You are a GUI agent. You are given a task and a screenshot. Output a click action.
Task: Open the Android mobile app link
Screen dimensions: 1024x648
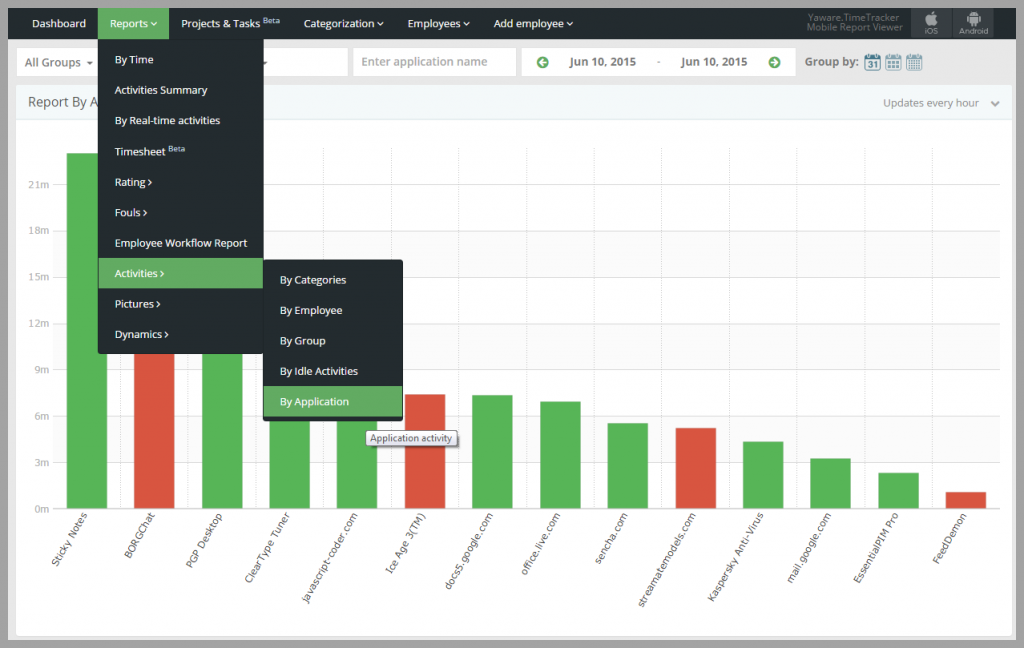point(973,23)
